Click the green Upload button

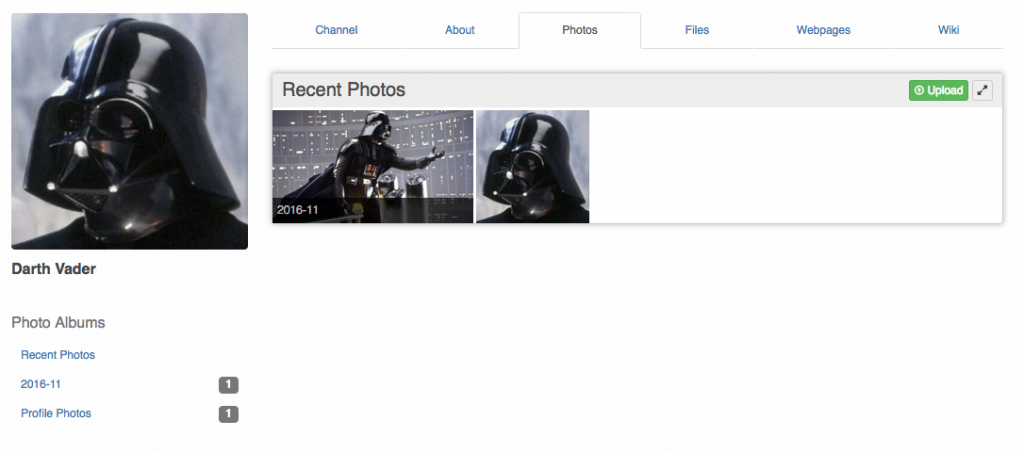(938, 90)
